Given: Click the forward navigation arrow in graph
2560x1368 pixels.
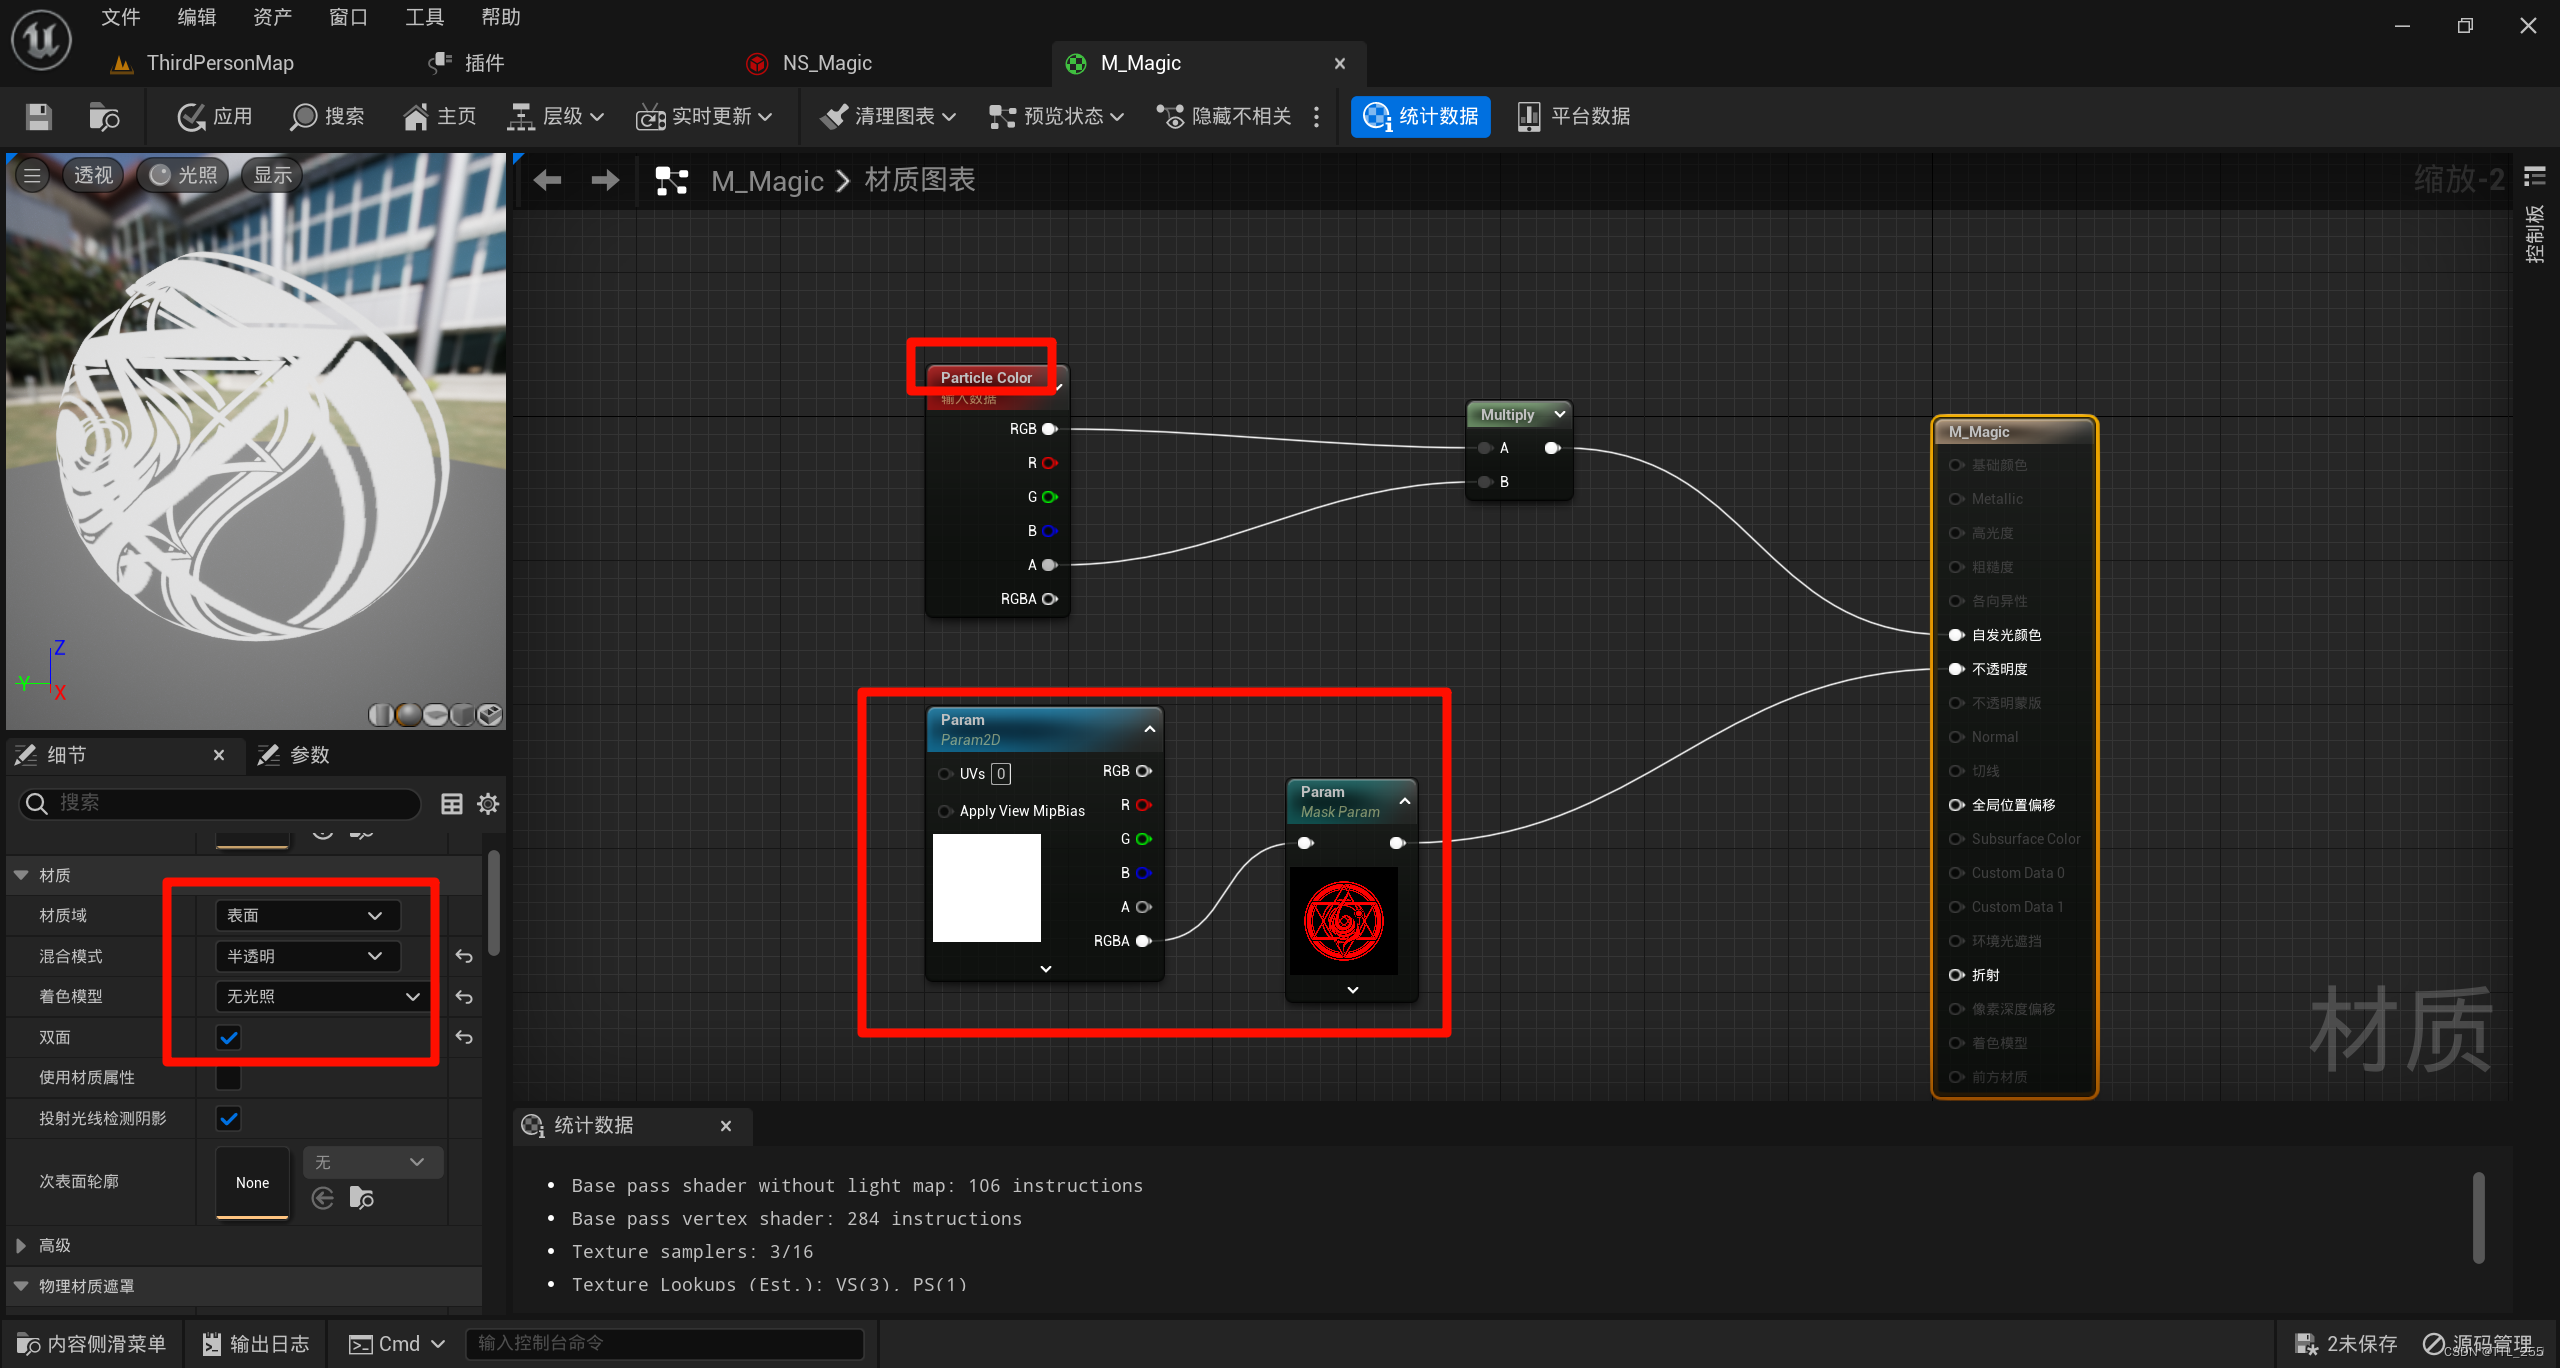Looking at the screenshot, I should pyautogui.click(x=605, y=180).
